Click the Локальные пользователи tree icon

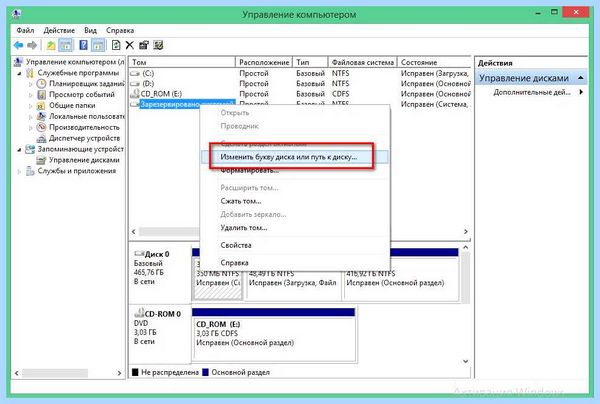tap(41, 116)
